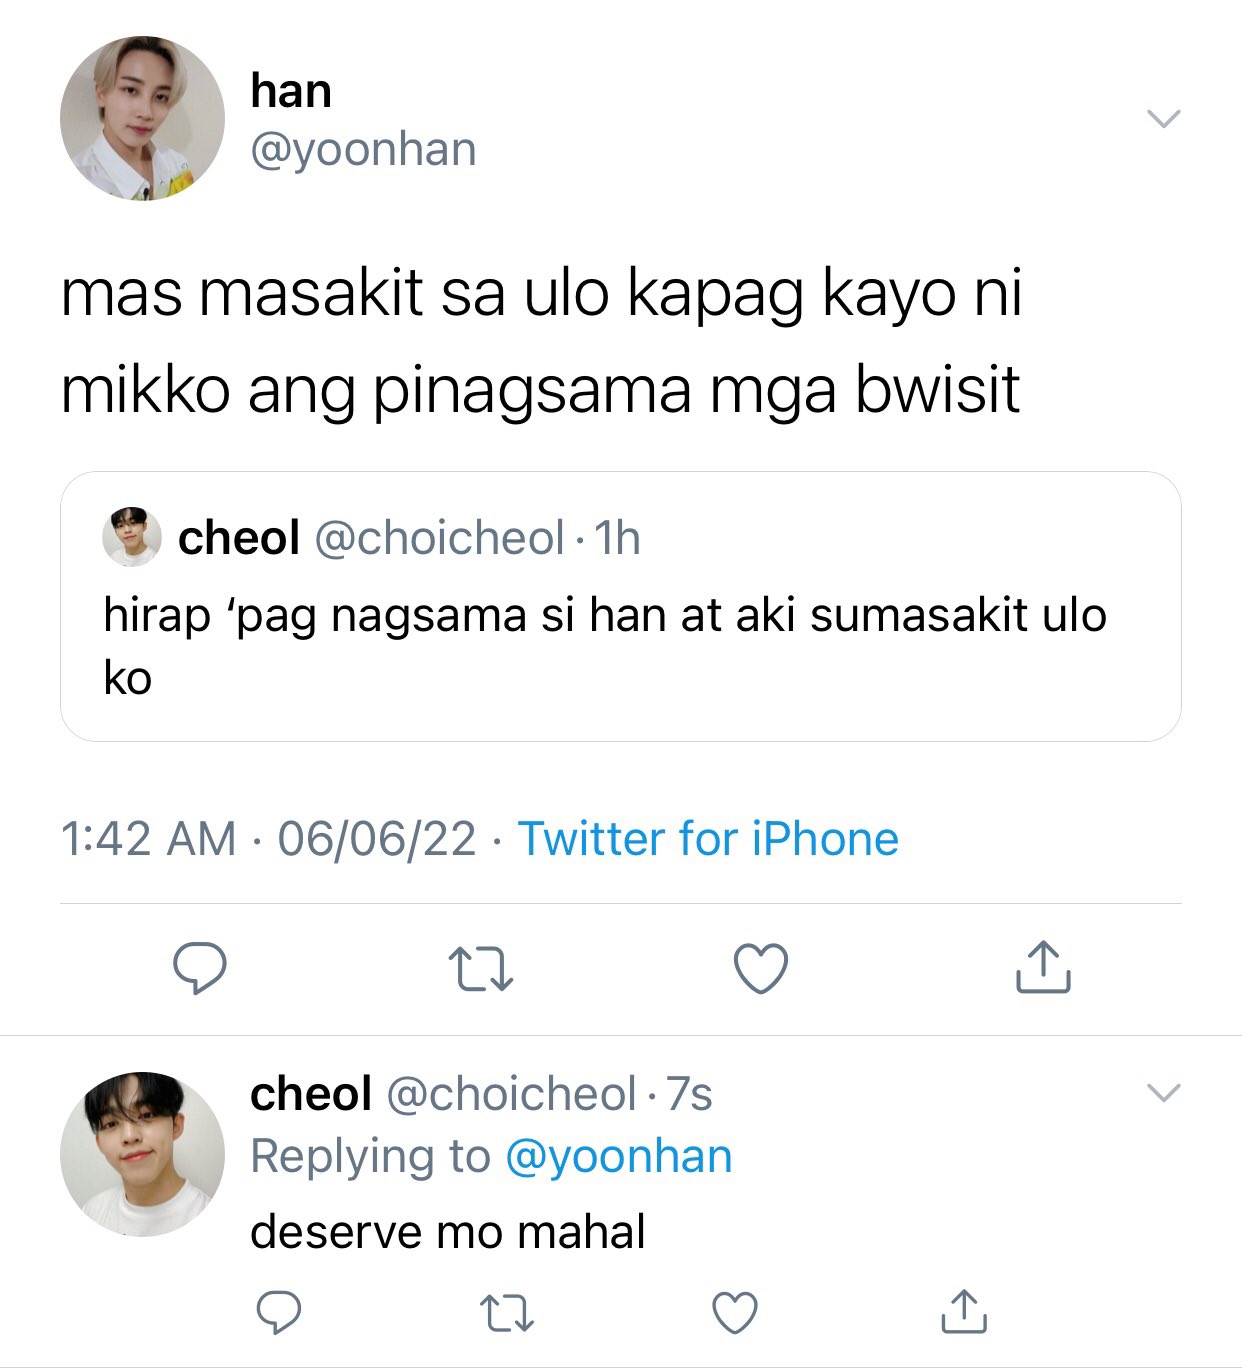This screenshot has width=1242, height=1368.
Task: Open han's display name at top
Action: click(x=291, y=90)
